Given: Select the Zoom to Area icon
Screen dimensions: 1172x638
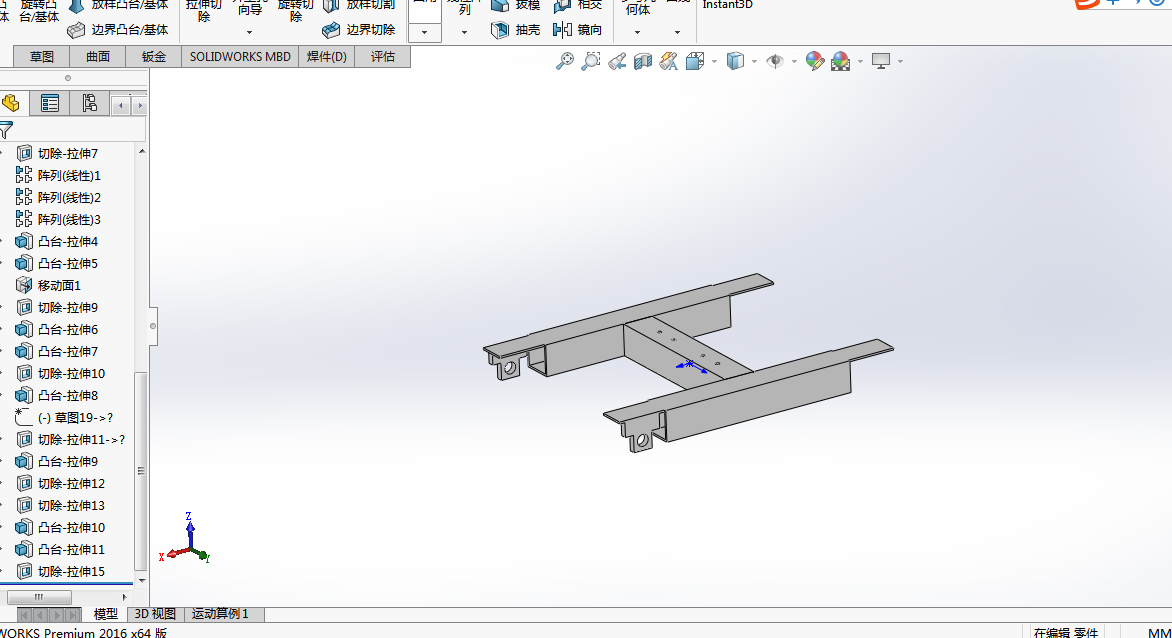Looking at the screenshot, I should 590,61.
